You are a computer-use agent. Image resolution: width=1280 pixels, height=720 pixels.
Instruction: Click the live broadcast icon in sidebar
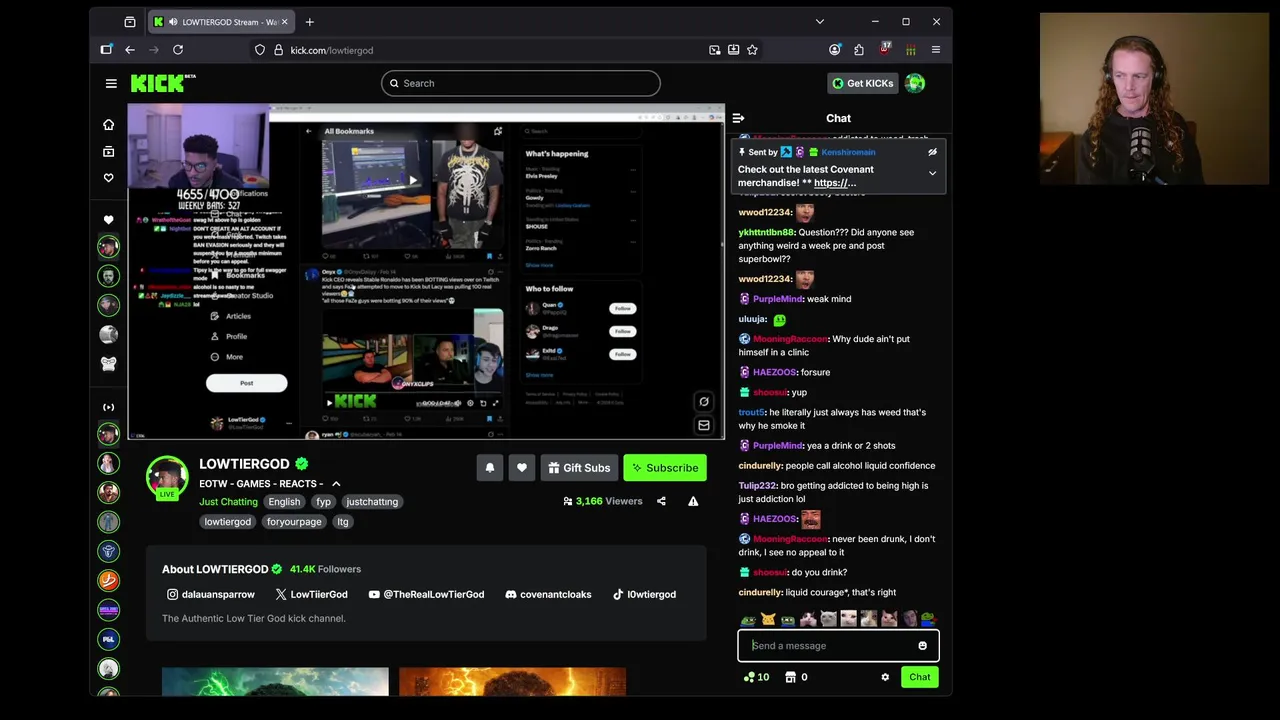(108, 407)
